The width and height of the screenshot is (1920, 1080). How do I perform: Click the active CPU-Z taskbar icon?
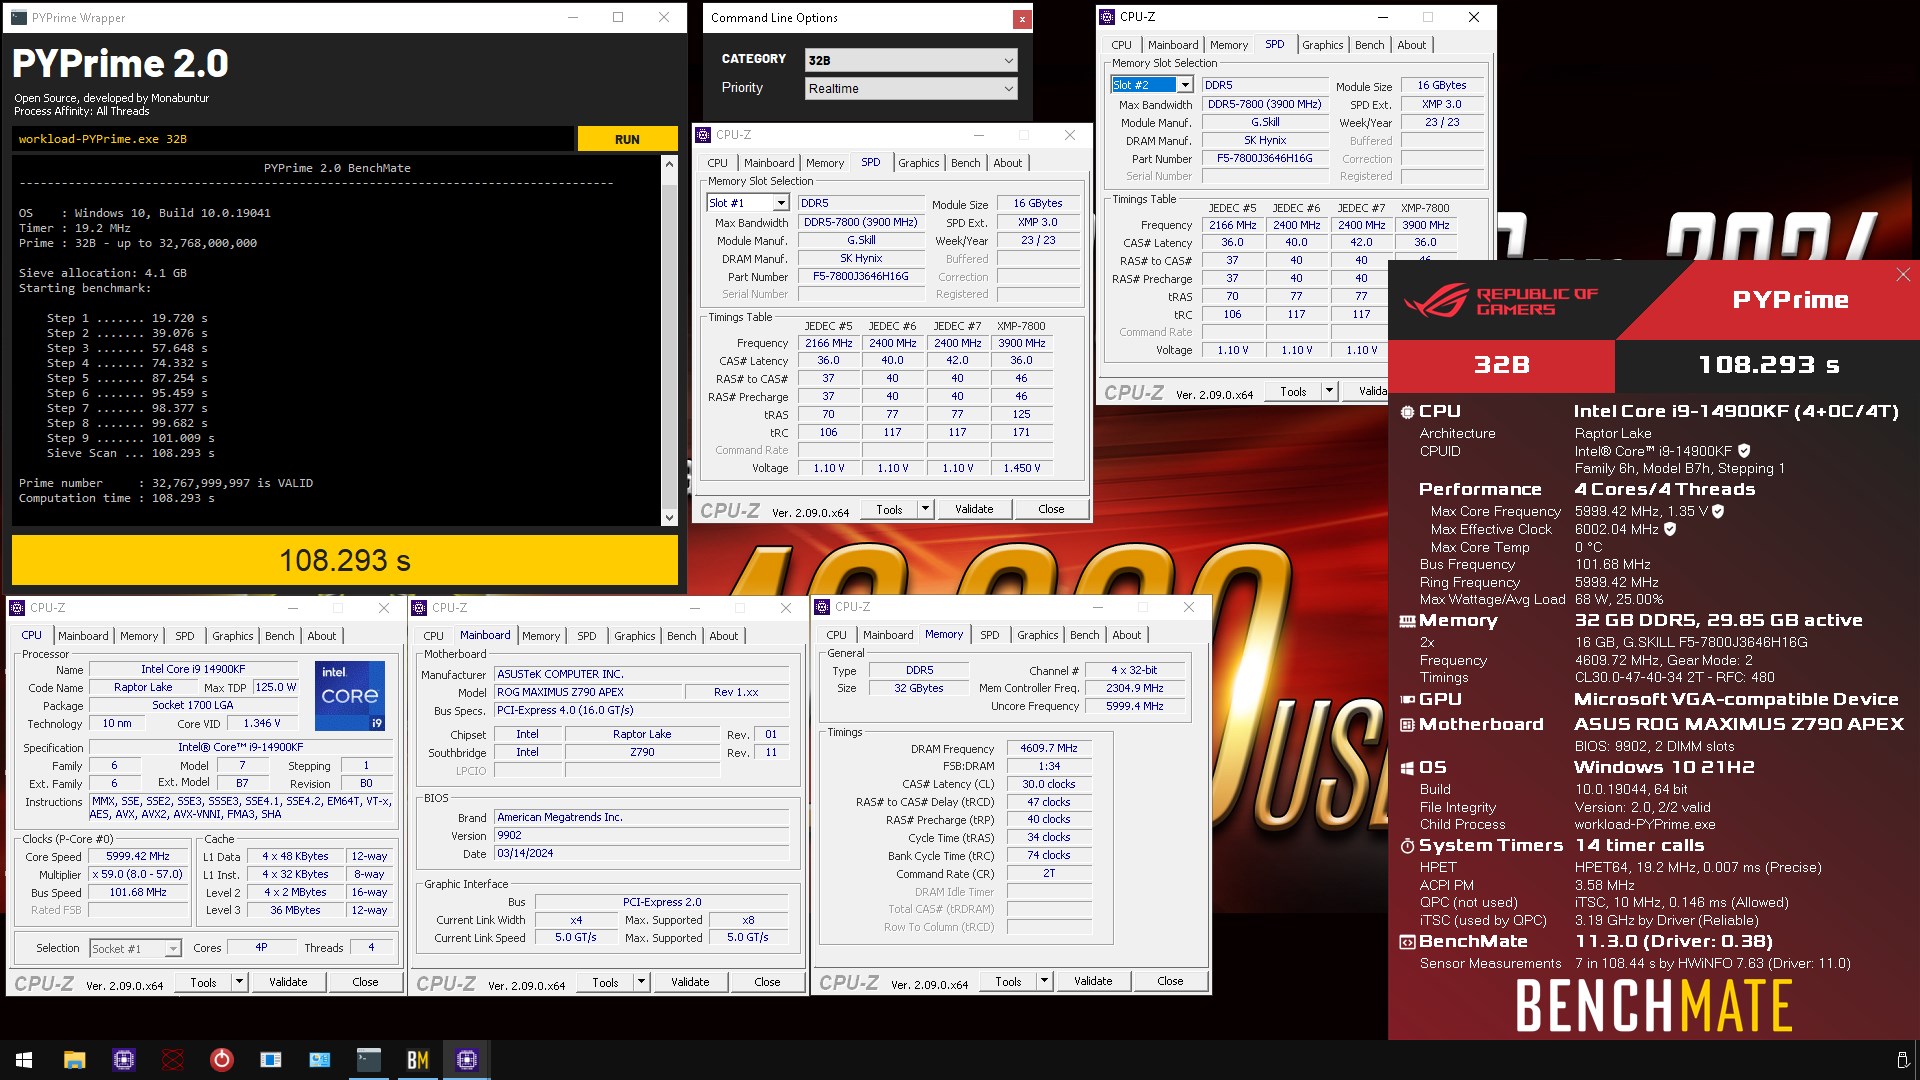467,1060
